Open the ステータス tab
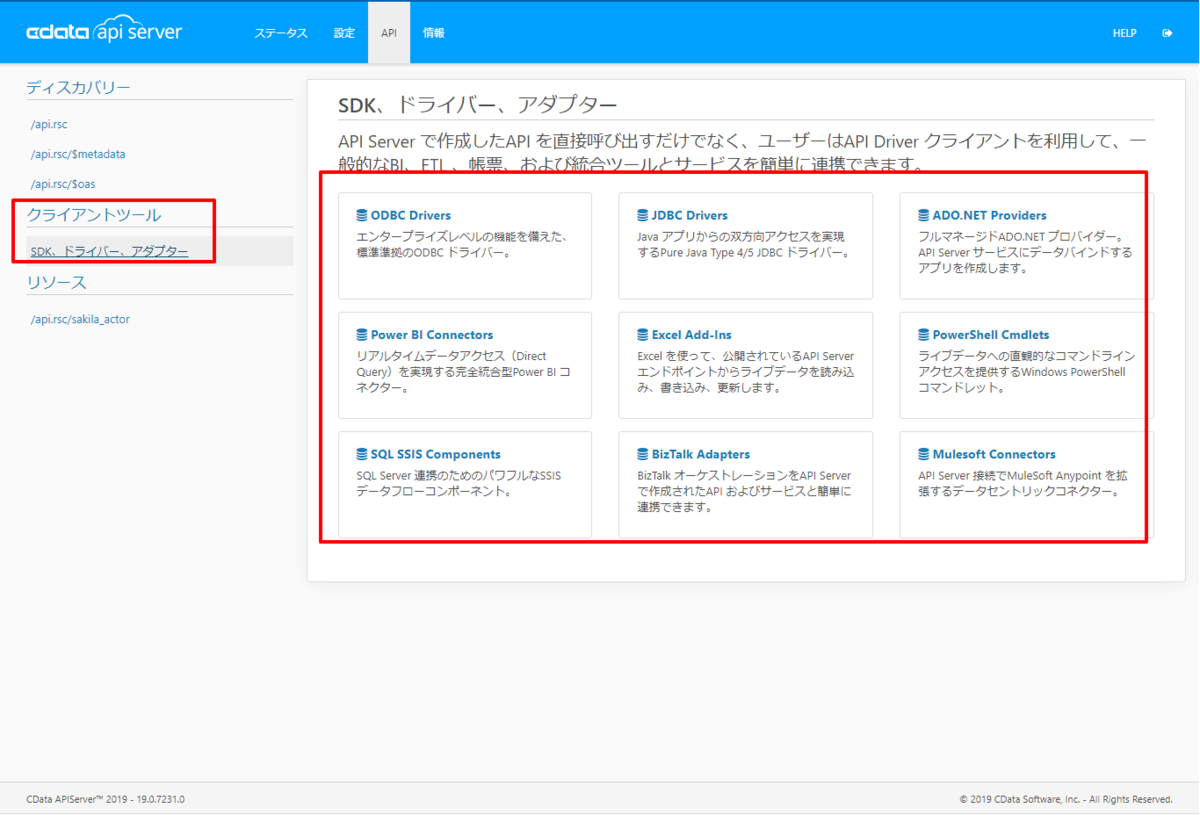 (x=281, y=33)
